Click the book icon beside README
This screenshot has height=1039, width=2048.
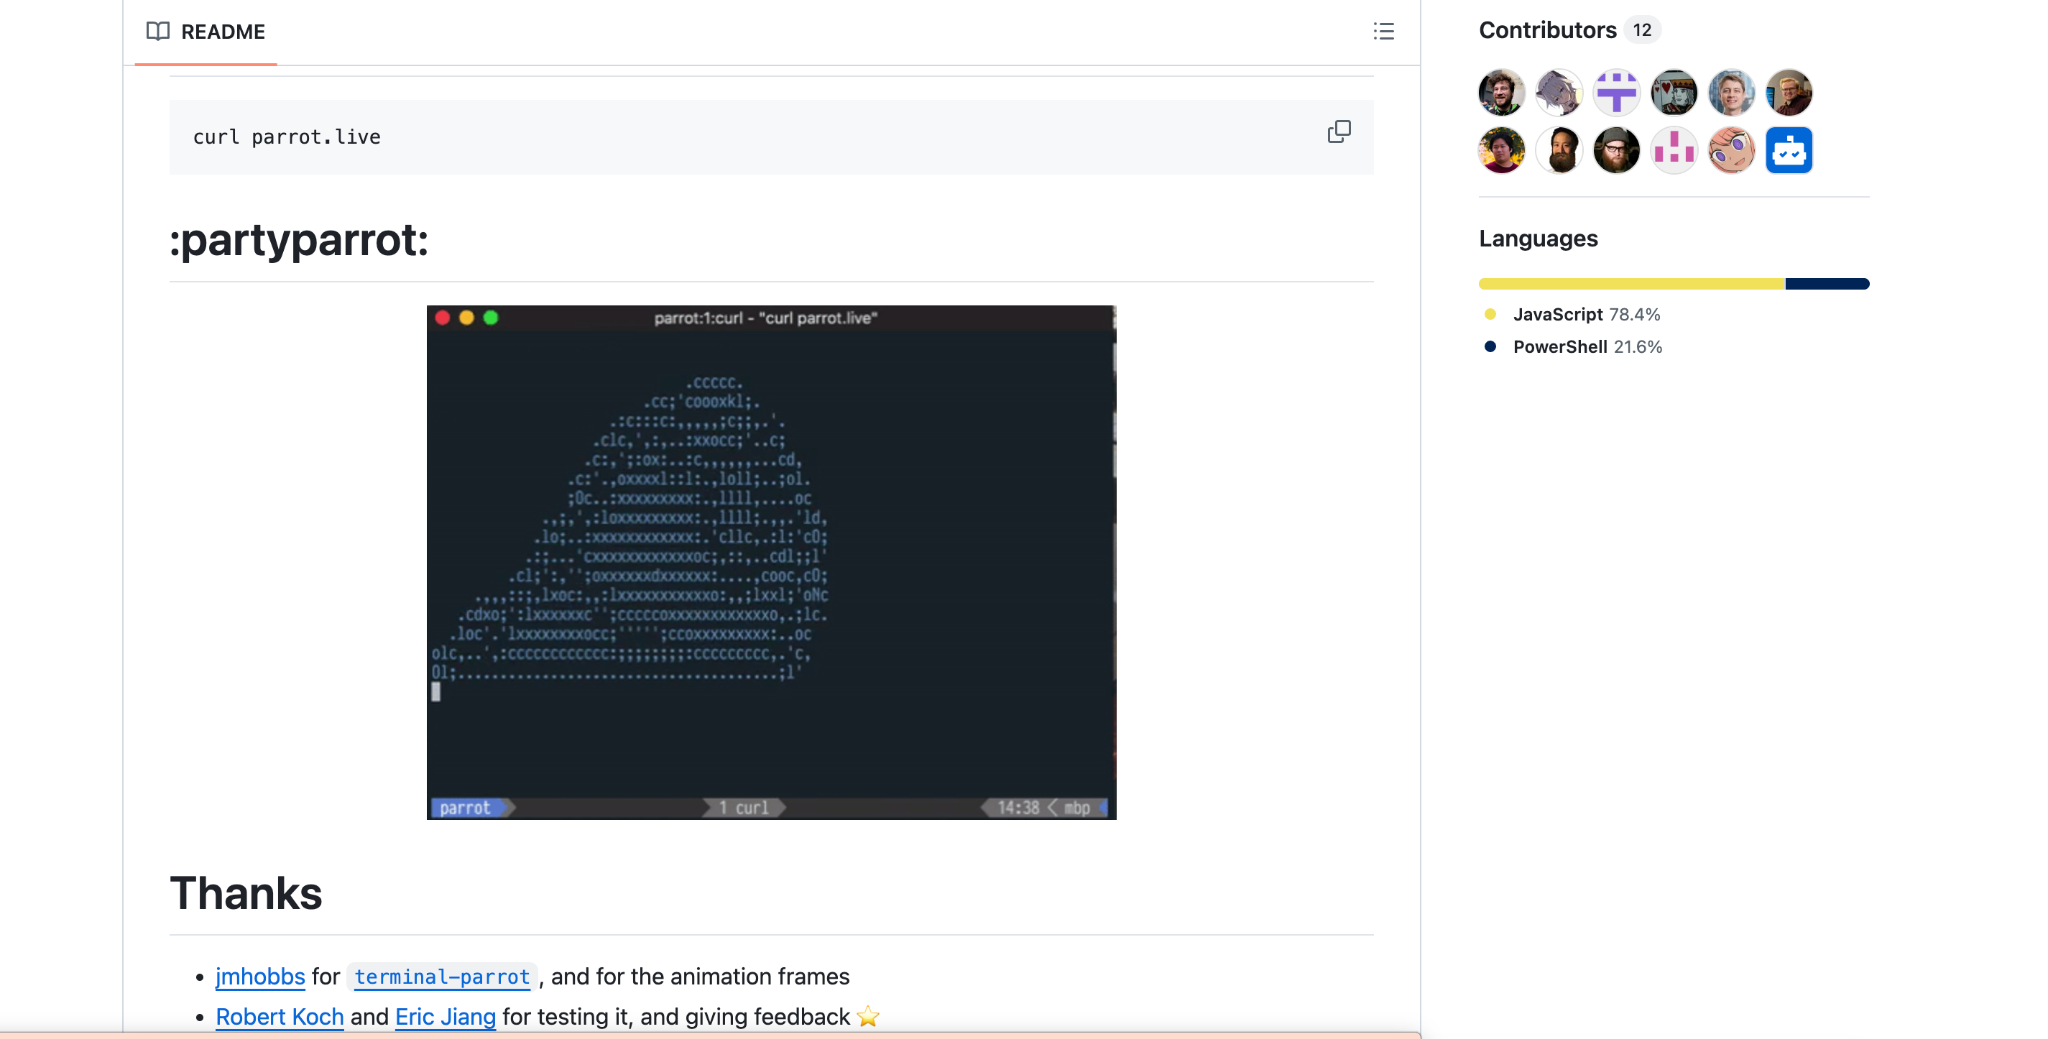158,31
